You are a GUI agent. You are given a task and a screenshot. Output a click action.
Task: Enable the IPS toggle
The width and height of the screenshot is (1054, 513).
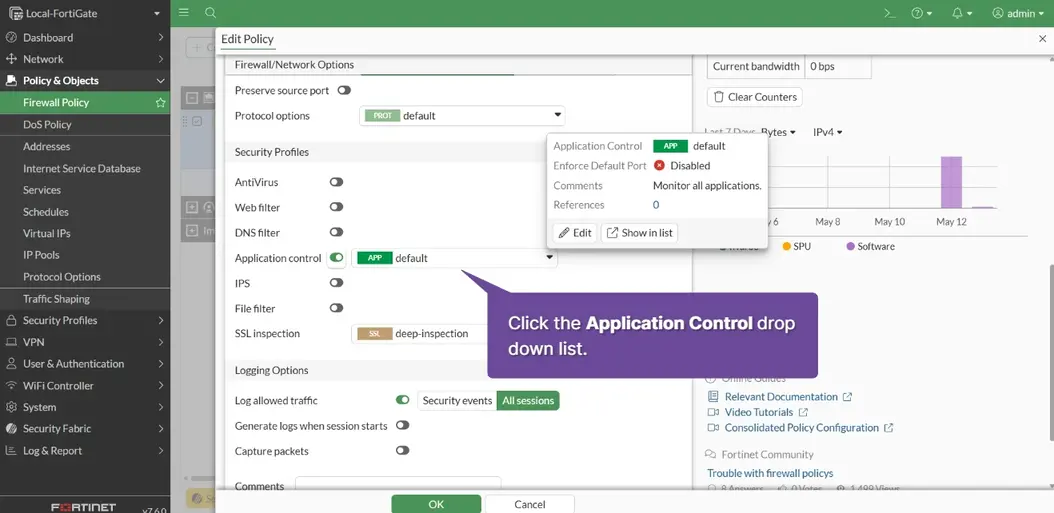336,283
